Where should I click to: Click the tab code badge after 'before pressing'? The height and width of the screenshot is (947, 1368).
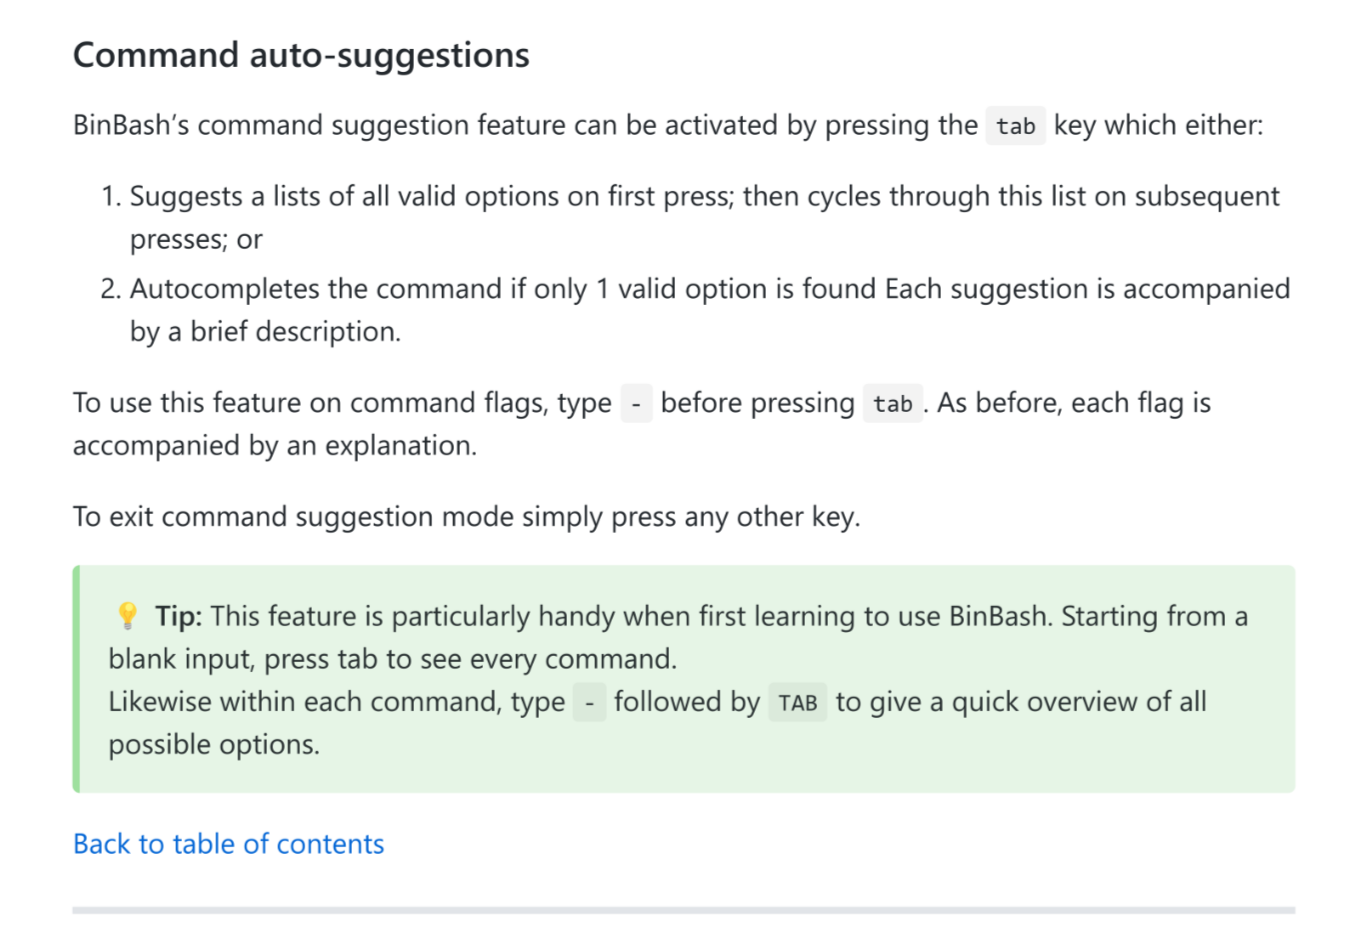pos(892,404)
